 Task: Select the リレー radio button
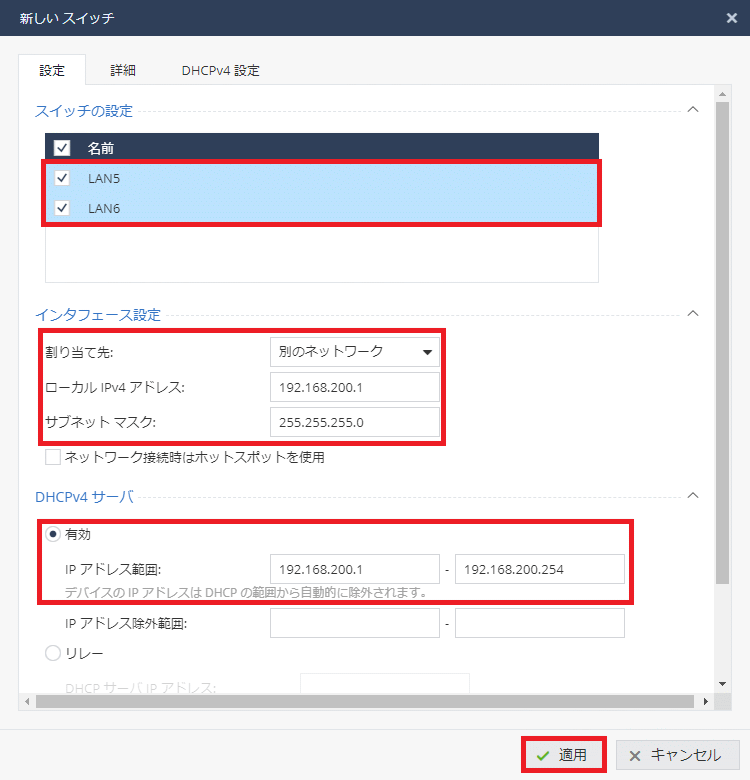tap(53, 653)
